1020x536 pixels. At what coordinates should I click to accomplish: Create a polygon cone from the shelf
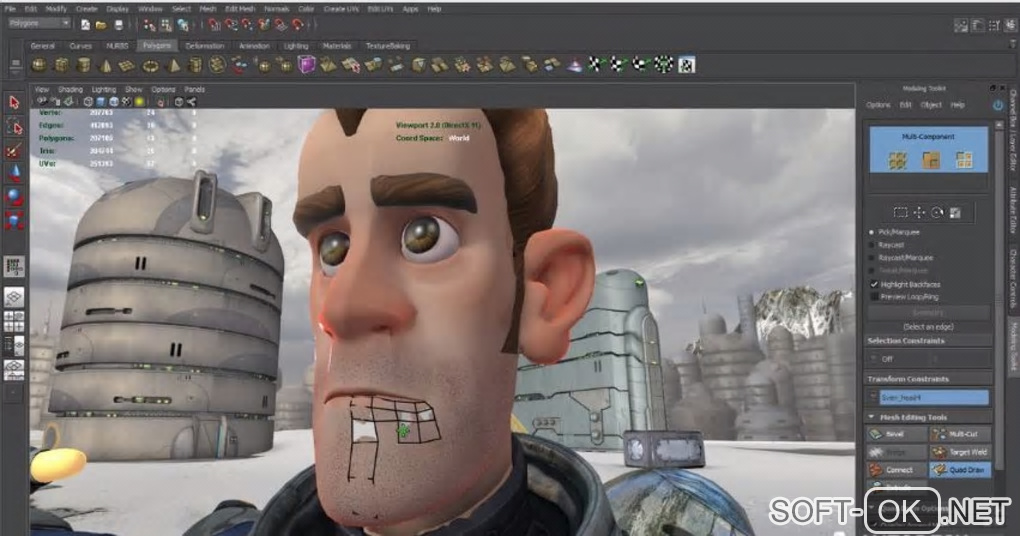(105, 65)
